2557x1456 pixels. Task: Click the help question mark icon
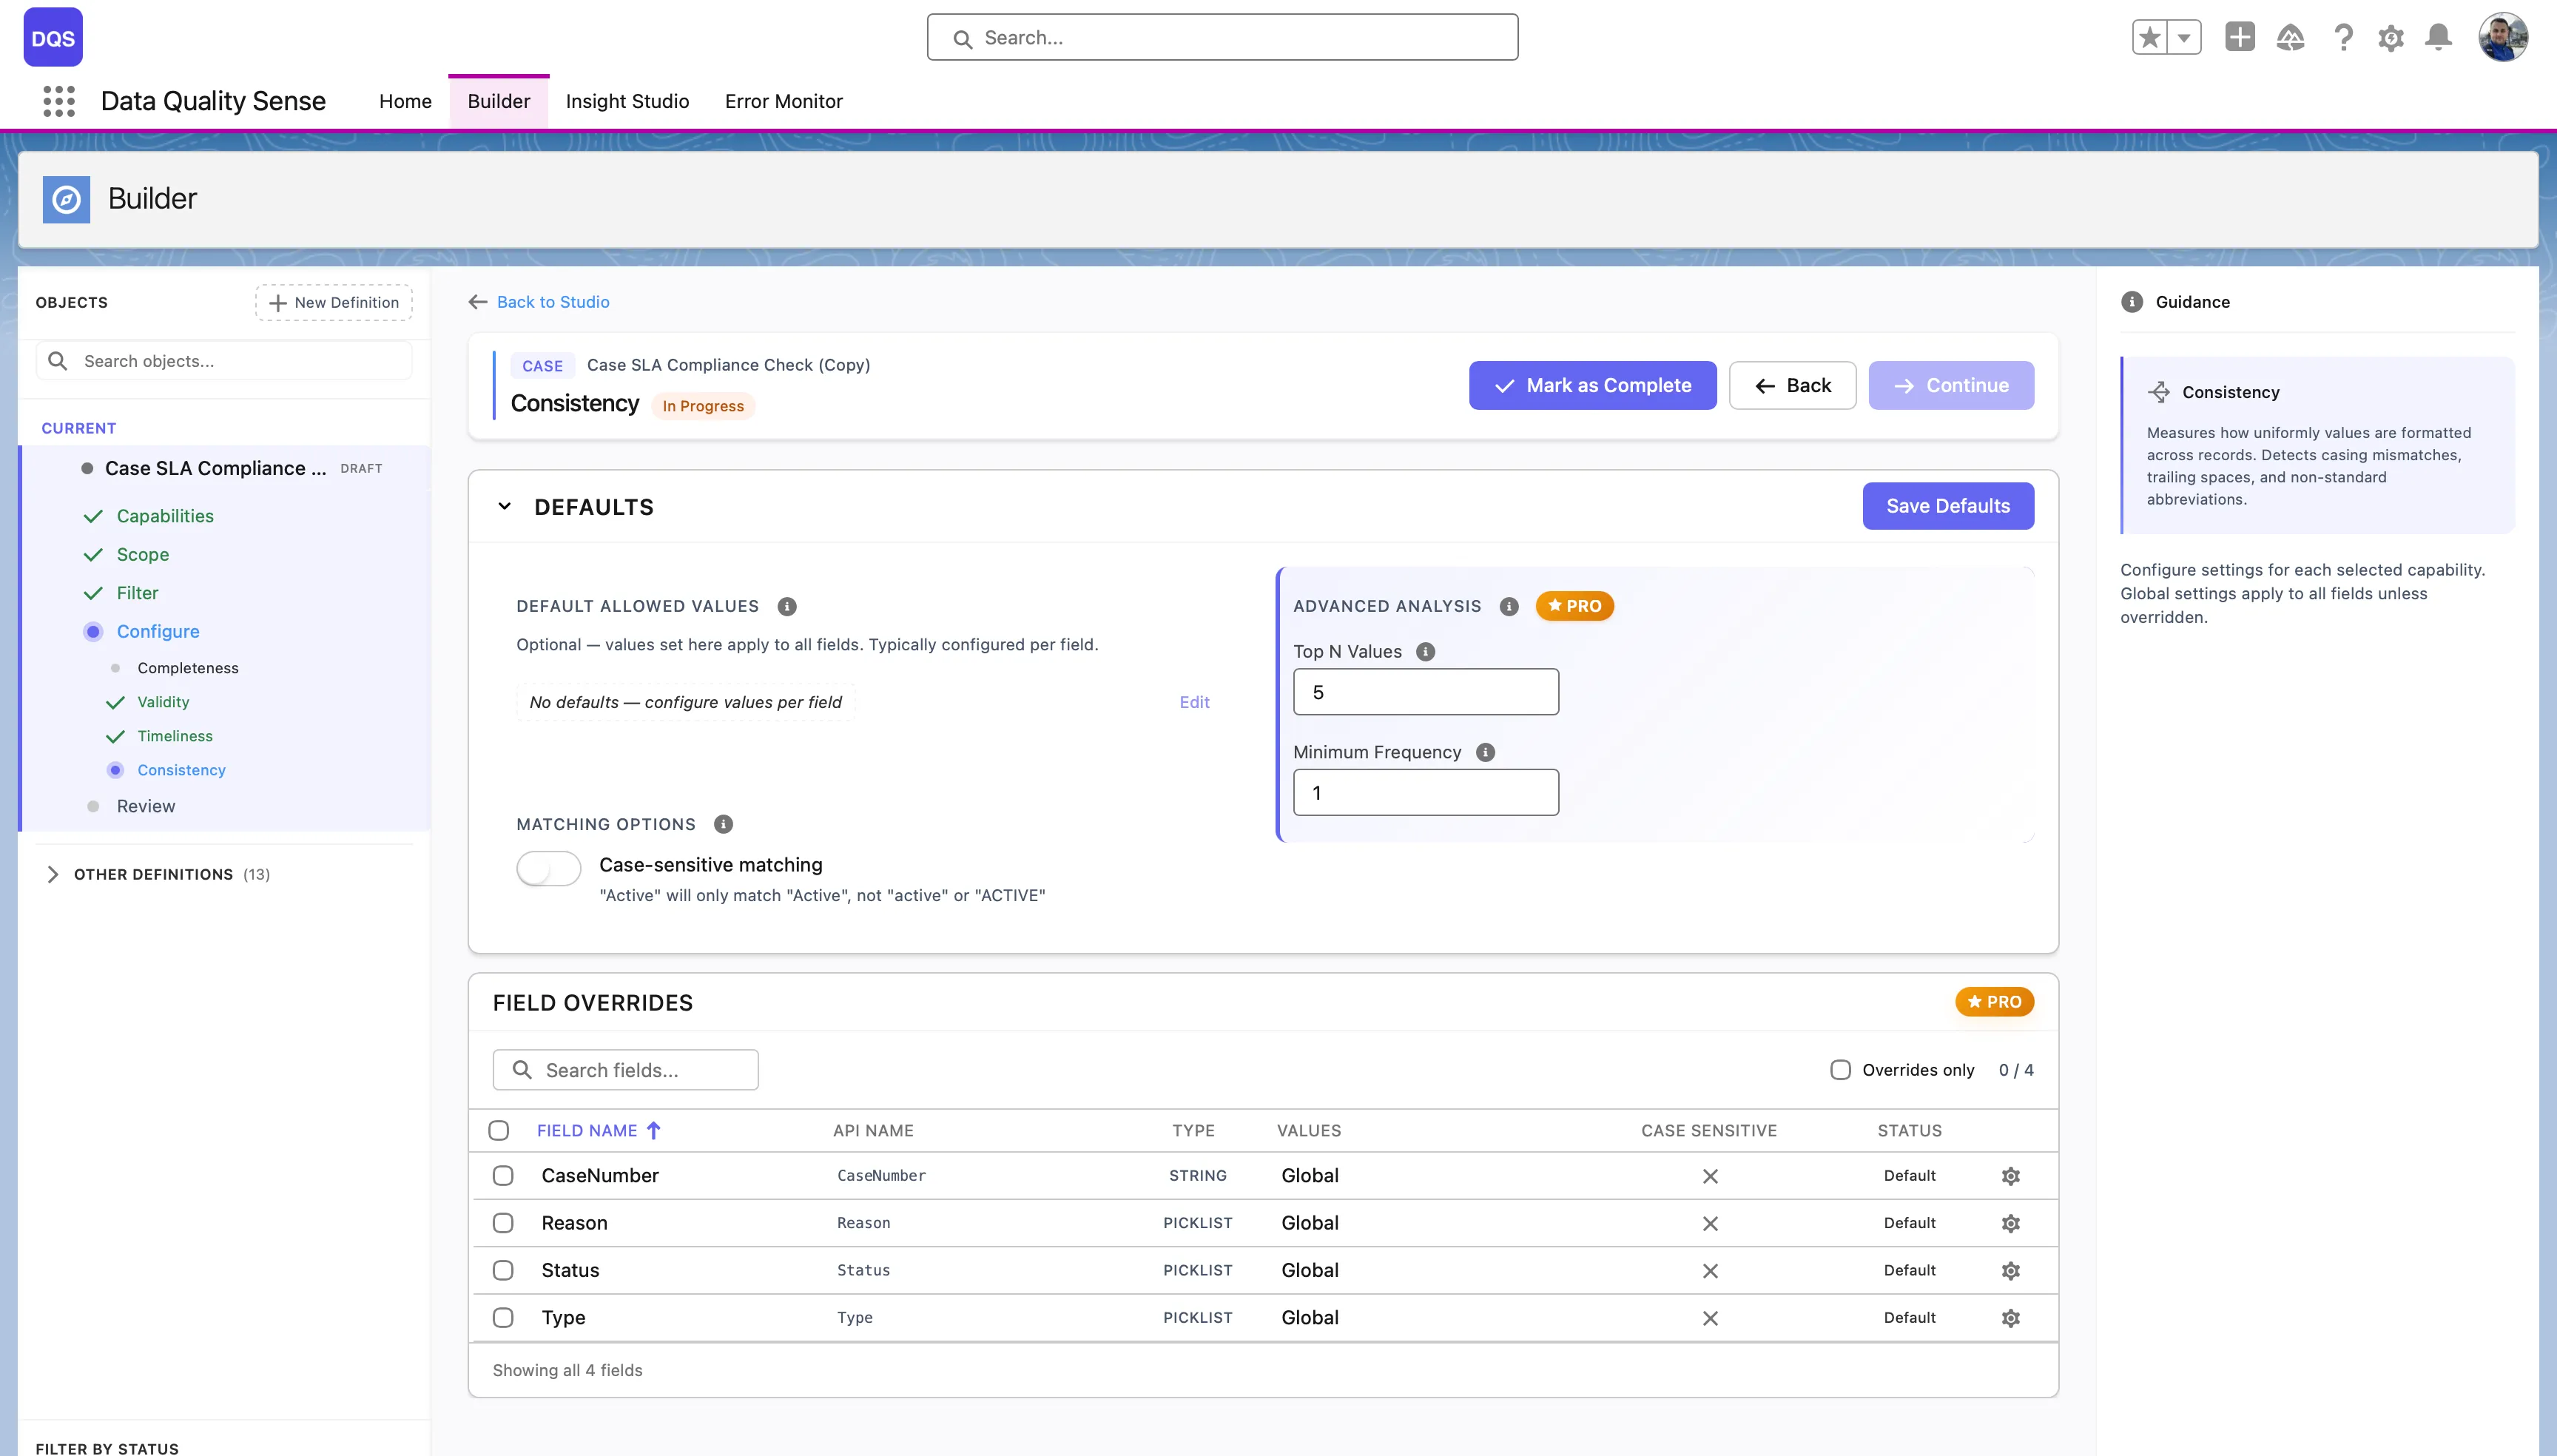(x=2342, y=38)
